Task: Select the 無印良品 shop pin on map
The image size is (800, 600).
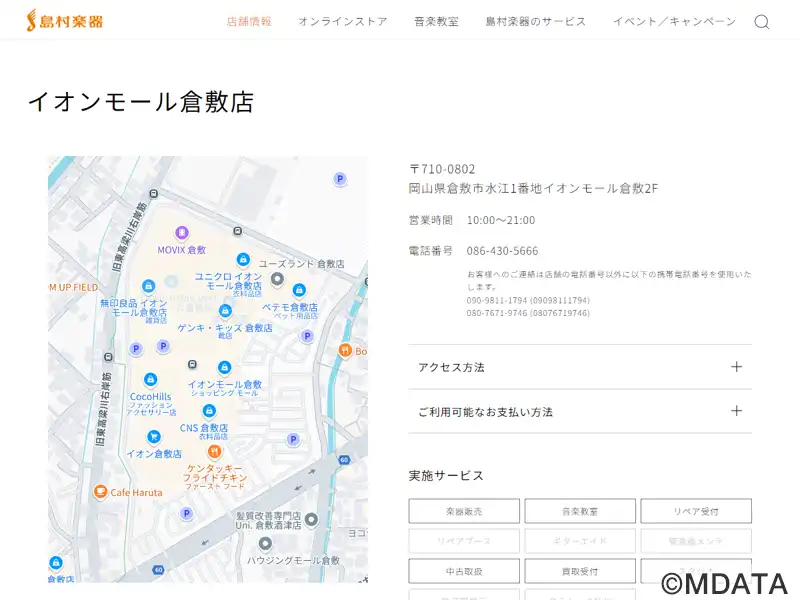Action: tap(148, 286)
